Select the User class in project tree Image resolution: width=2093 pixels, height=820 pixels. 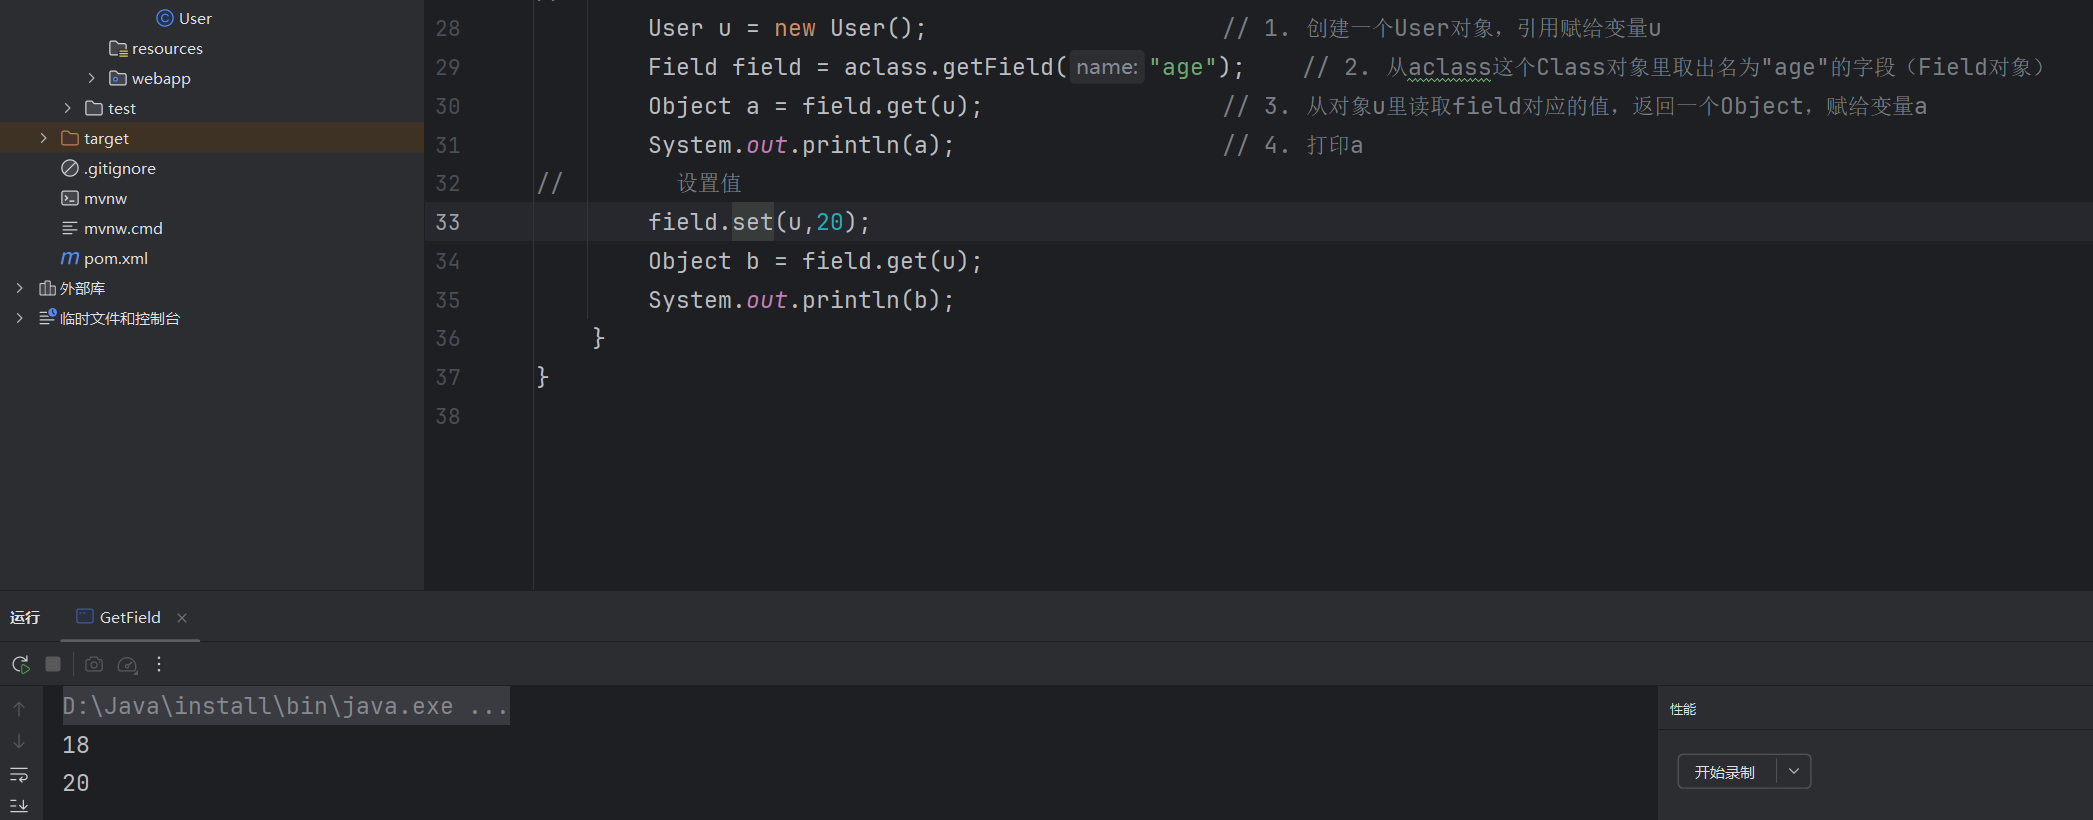[195, 18]
